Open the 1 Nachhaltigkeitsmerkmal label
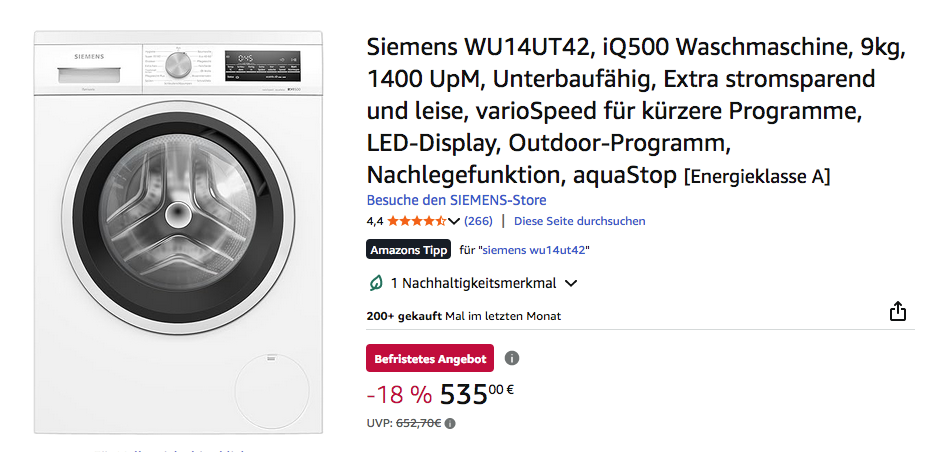This screenshot has width=925, height=452. [473, 283]
